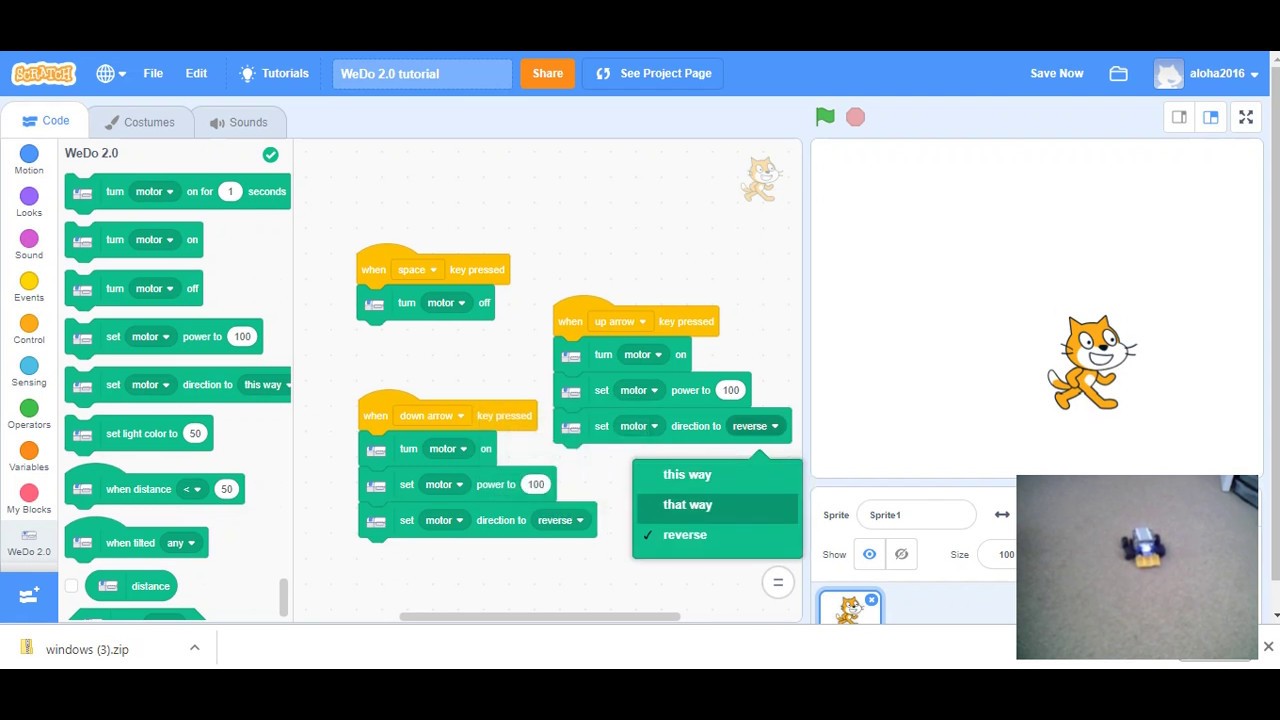Screen dimensions: 1280x720
Task: Edit the project title field
Action: pos(422,73)
